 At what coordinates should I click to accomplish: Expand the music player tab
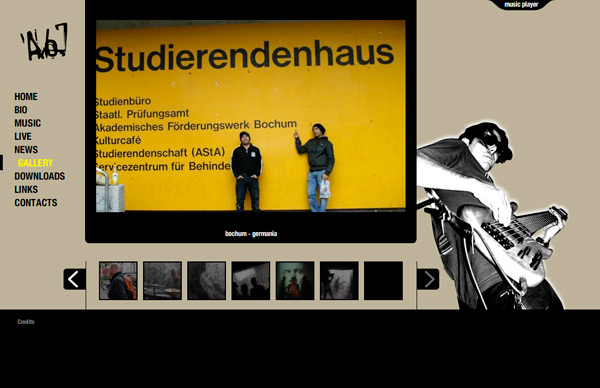pos(521,5)
